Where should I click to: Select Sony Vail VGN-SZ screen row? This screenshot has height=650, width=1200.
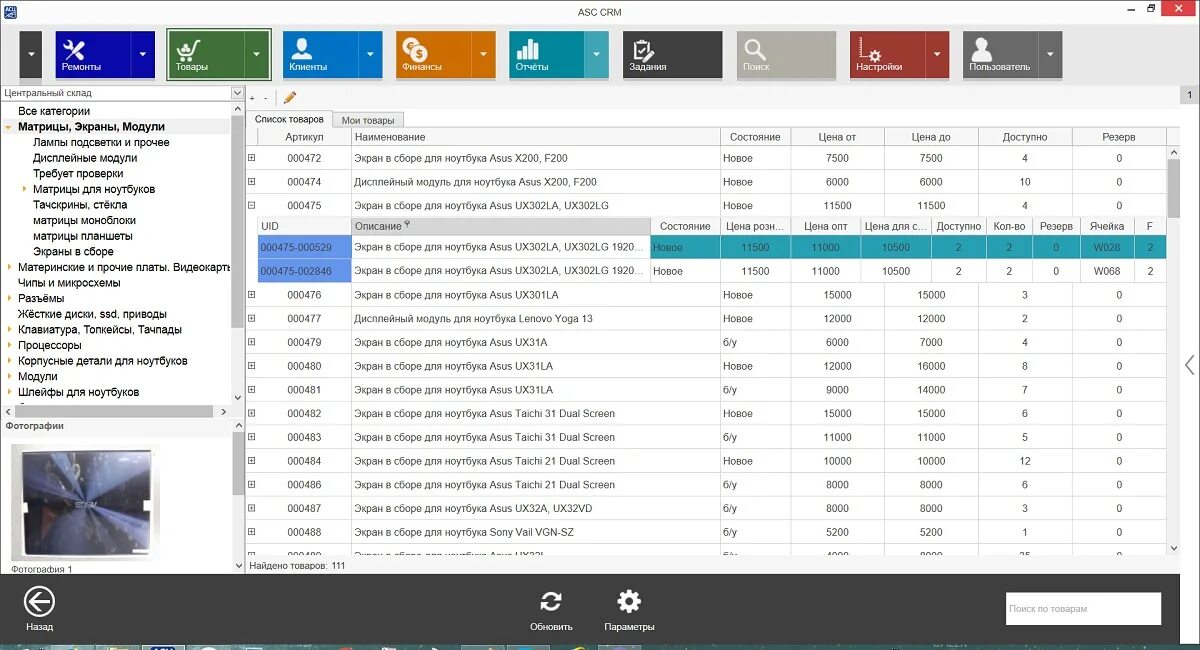[x=706, y=532]
